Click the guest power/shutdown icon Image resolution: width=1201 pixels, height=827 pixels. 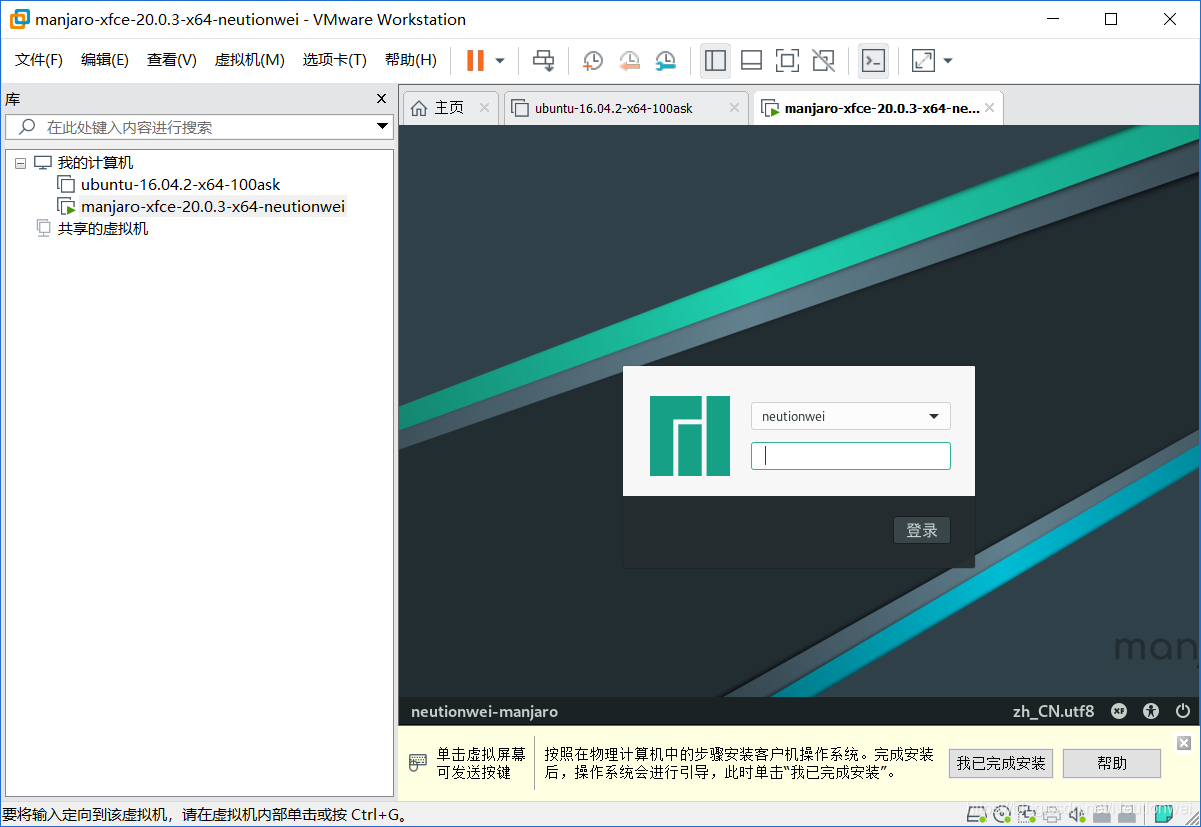click(x=1183, y=712)
